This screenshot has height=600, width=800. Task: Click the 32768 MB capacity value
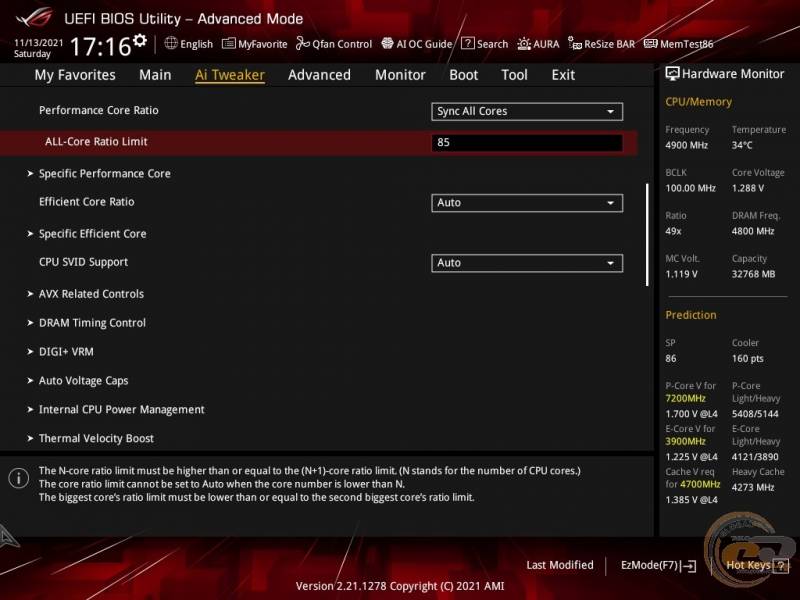coord(754,274)
